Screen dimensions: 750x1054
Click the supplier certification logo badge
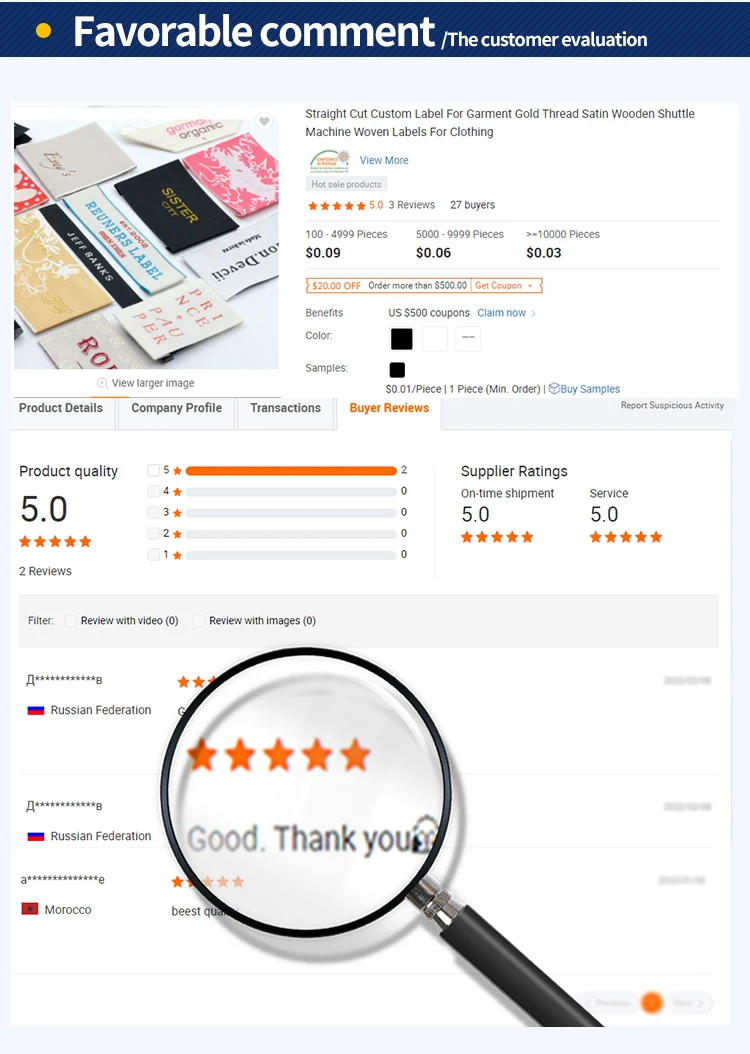pos(330,161)
